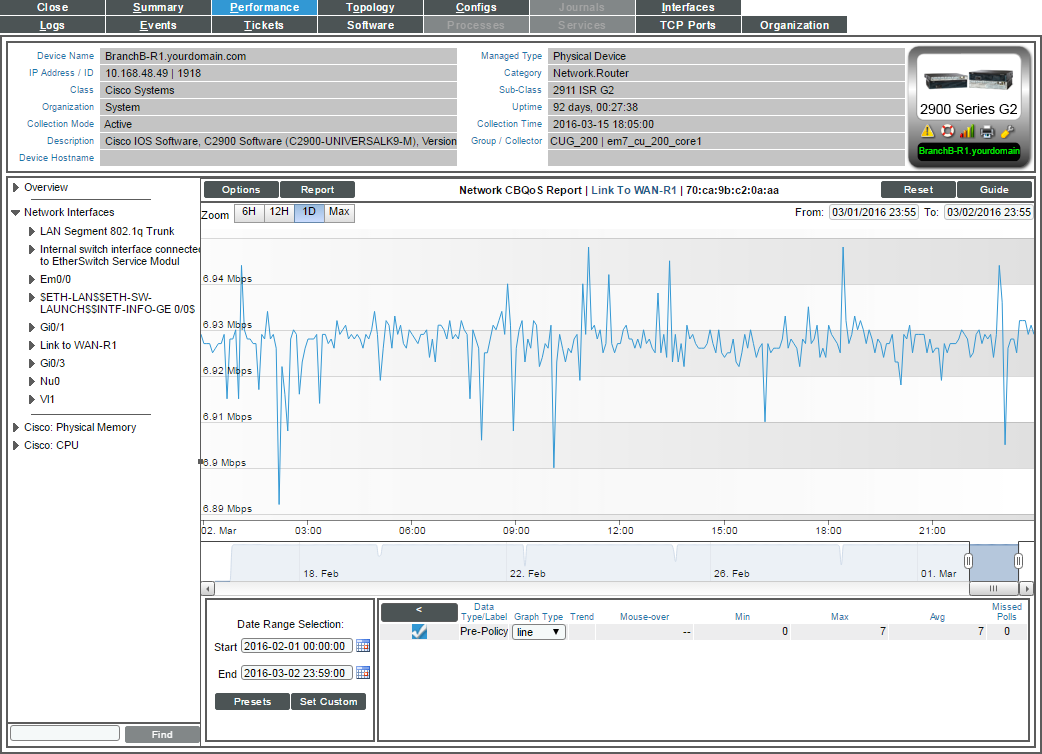Click the 2900 Series G2 router image
1042x754 pixels.
[x=967, y=80]
